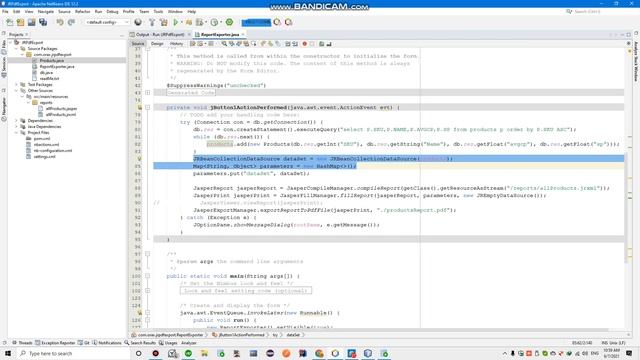Select ReportExporter.java in project tree
This screenshot has width=640, height=360.
click(x=57, y=67)
